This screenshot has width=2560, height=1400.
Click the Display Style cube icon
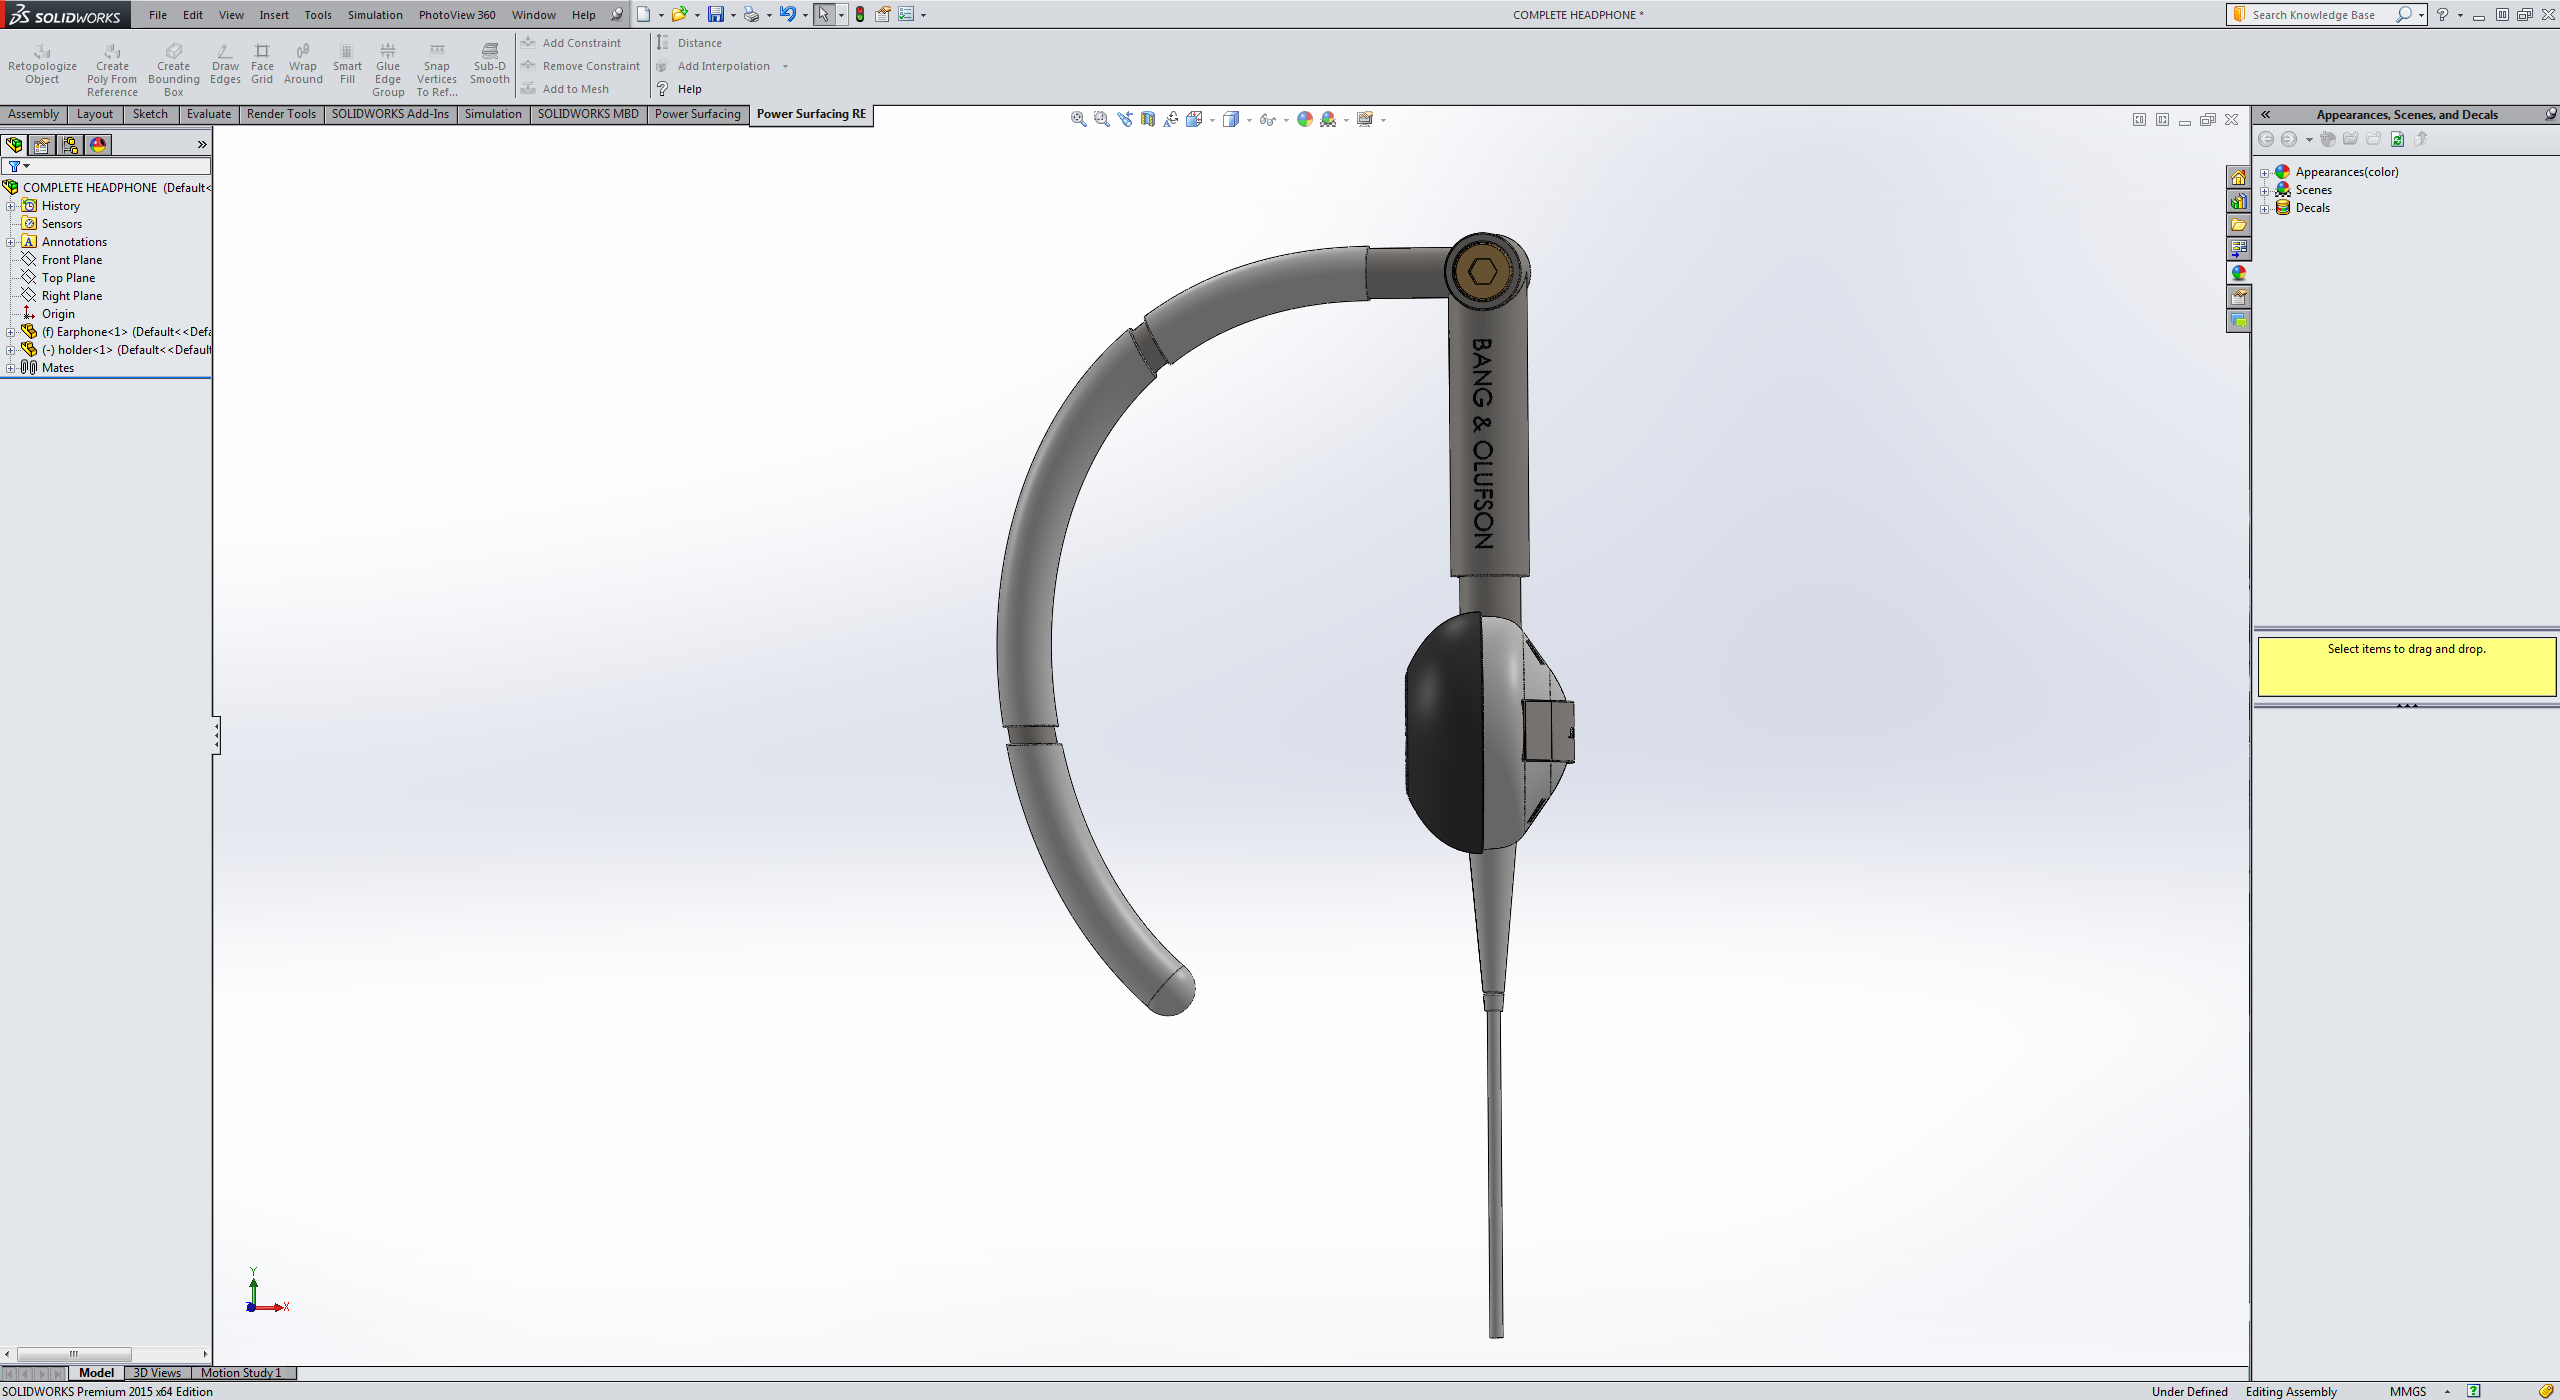[1231, 119]
